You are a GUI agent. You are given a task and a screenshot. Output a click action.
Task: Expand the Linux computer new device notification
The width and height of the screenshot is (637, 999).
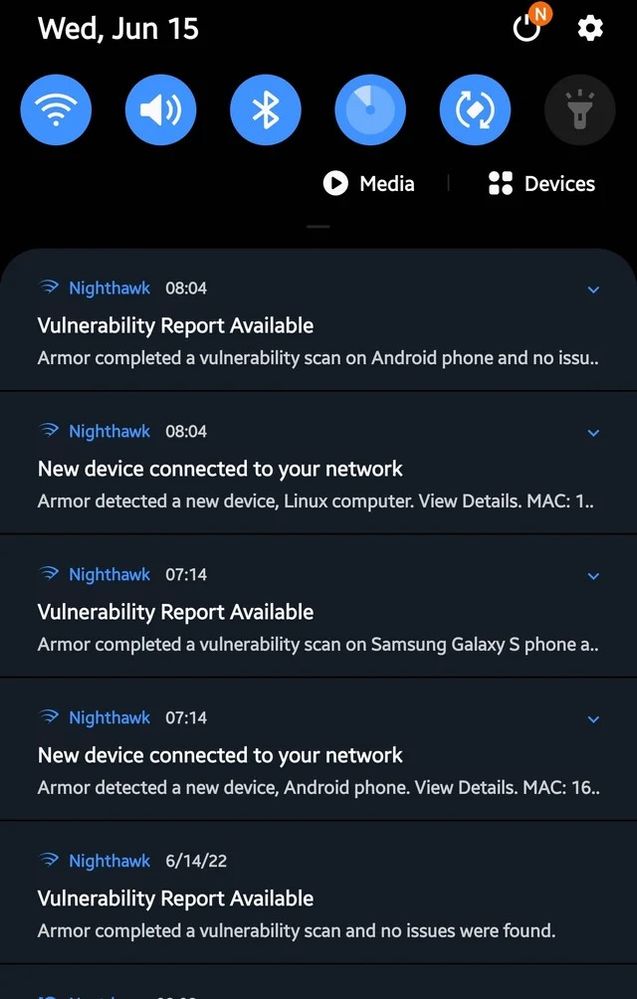pyautogui.click(x=593, y=433)
